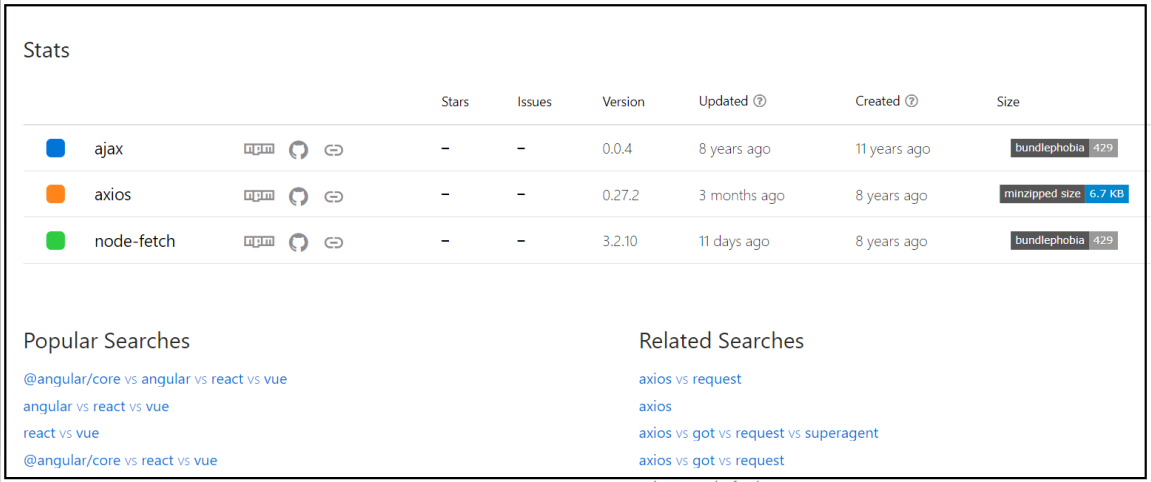
Task: Click the orange axios color swatch
Action: [55, 194]
